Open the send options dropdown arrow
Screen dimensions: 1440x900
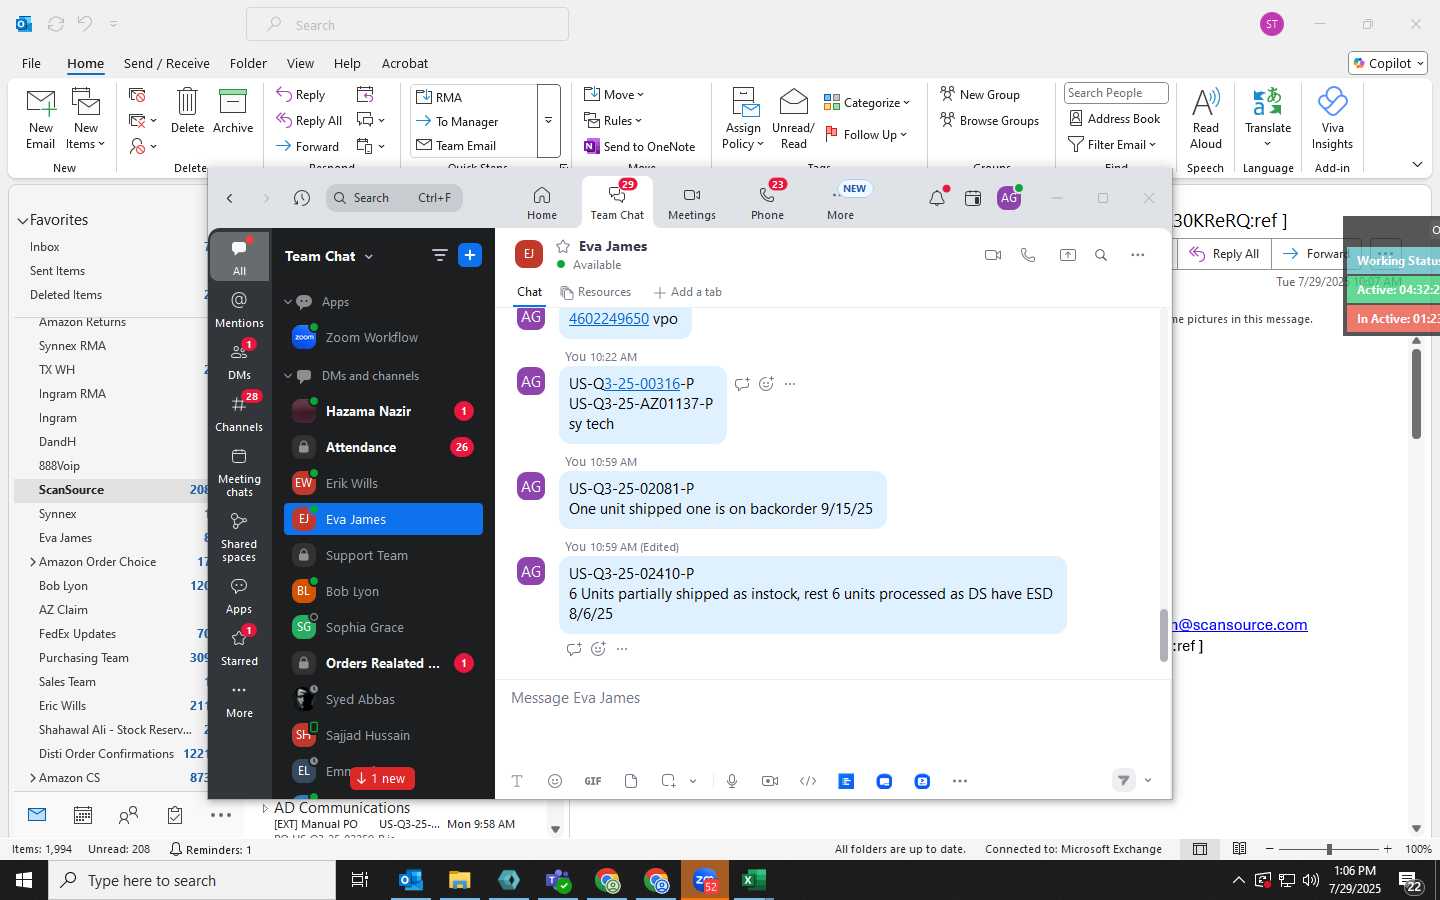1148,781
